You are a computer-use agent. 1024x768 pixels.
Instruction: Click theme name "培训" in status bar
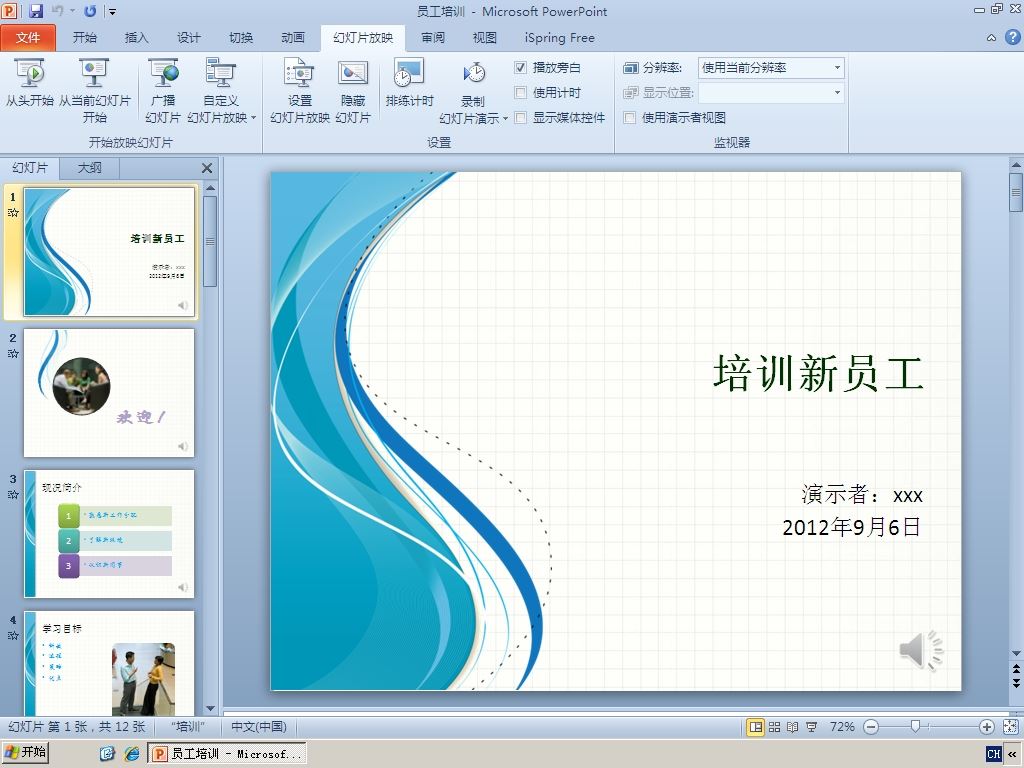tap(189, 727)
